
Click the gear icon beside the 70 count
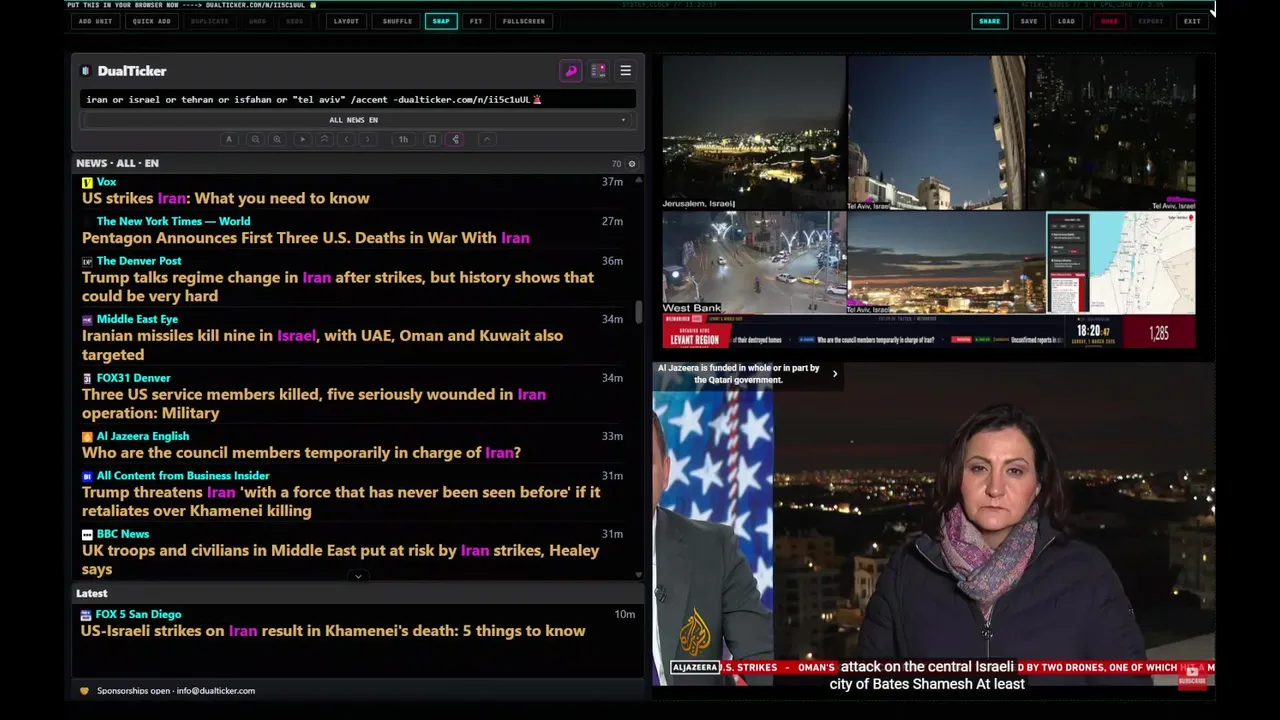[x=631, y=163]
